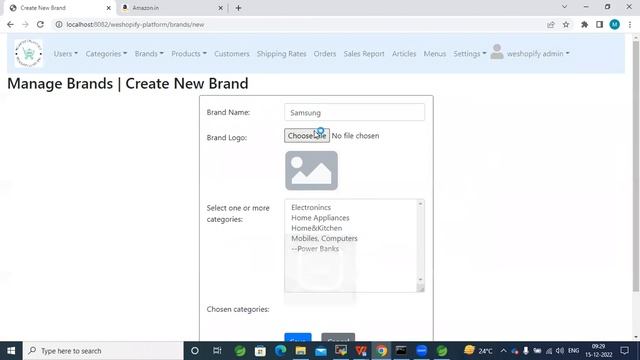Open the Orders page
This screenshot has height=360, width=640.
tap(324, 53)
